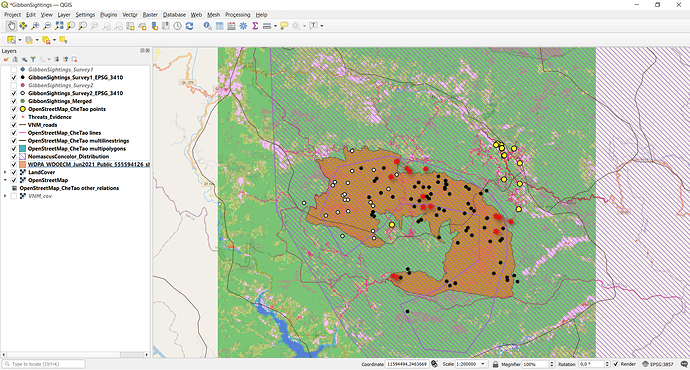Screen dimensions: 690x370
Task: Open the Temporal Controller clock icon
Action: click(x=177, y=26)
